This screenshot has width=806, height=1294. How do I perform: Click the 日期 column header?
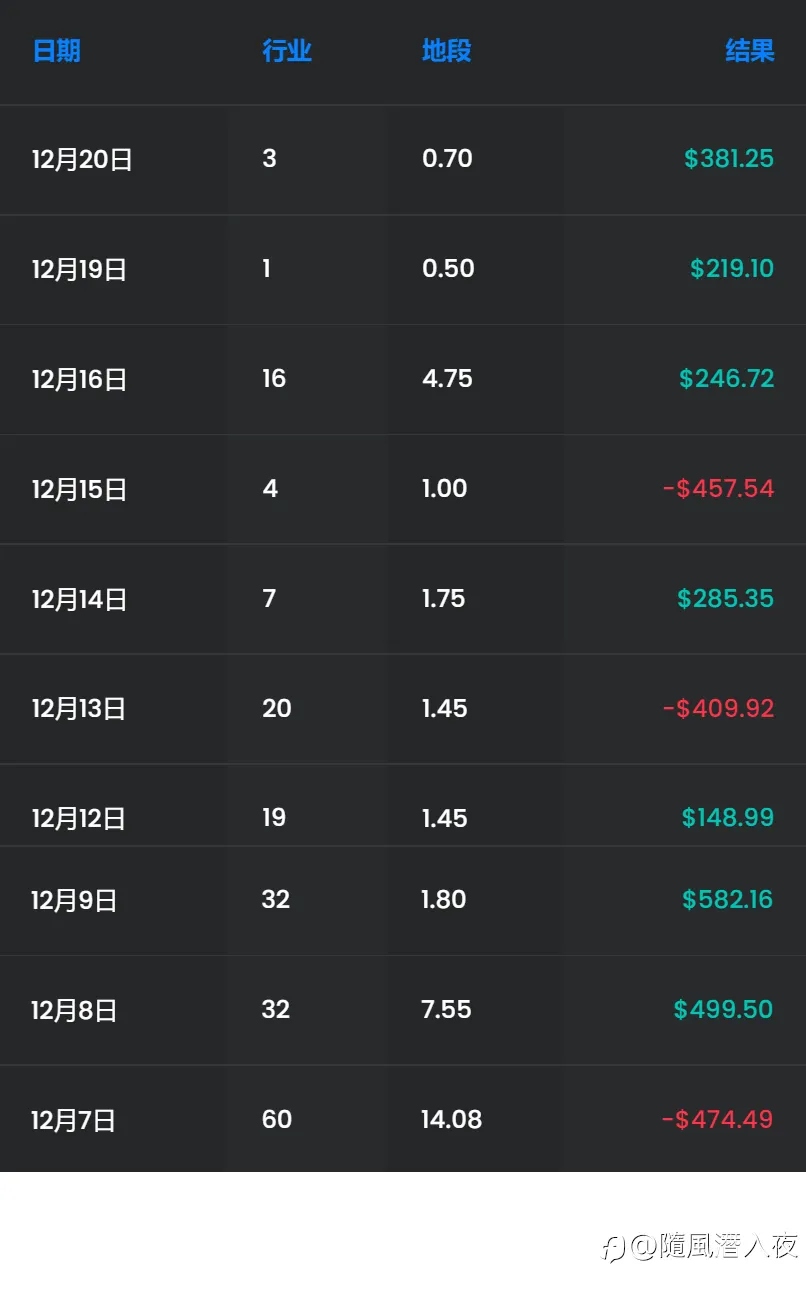(56, 51)
